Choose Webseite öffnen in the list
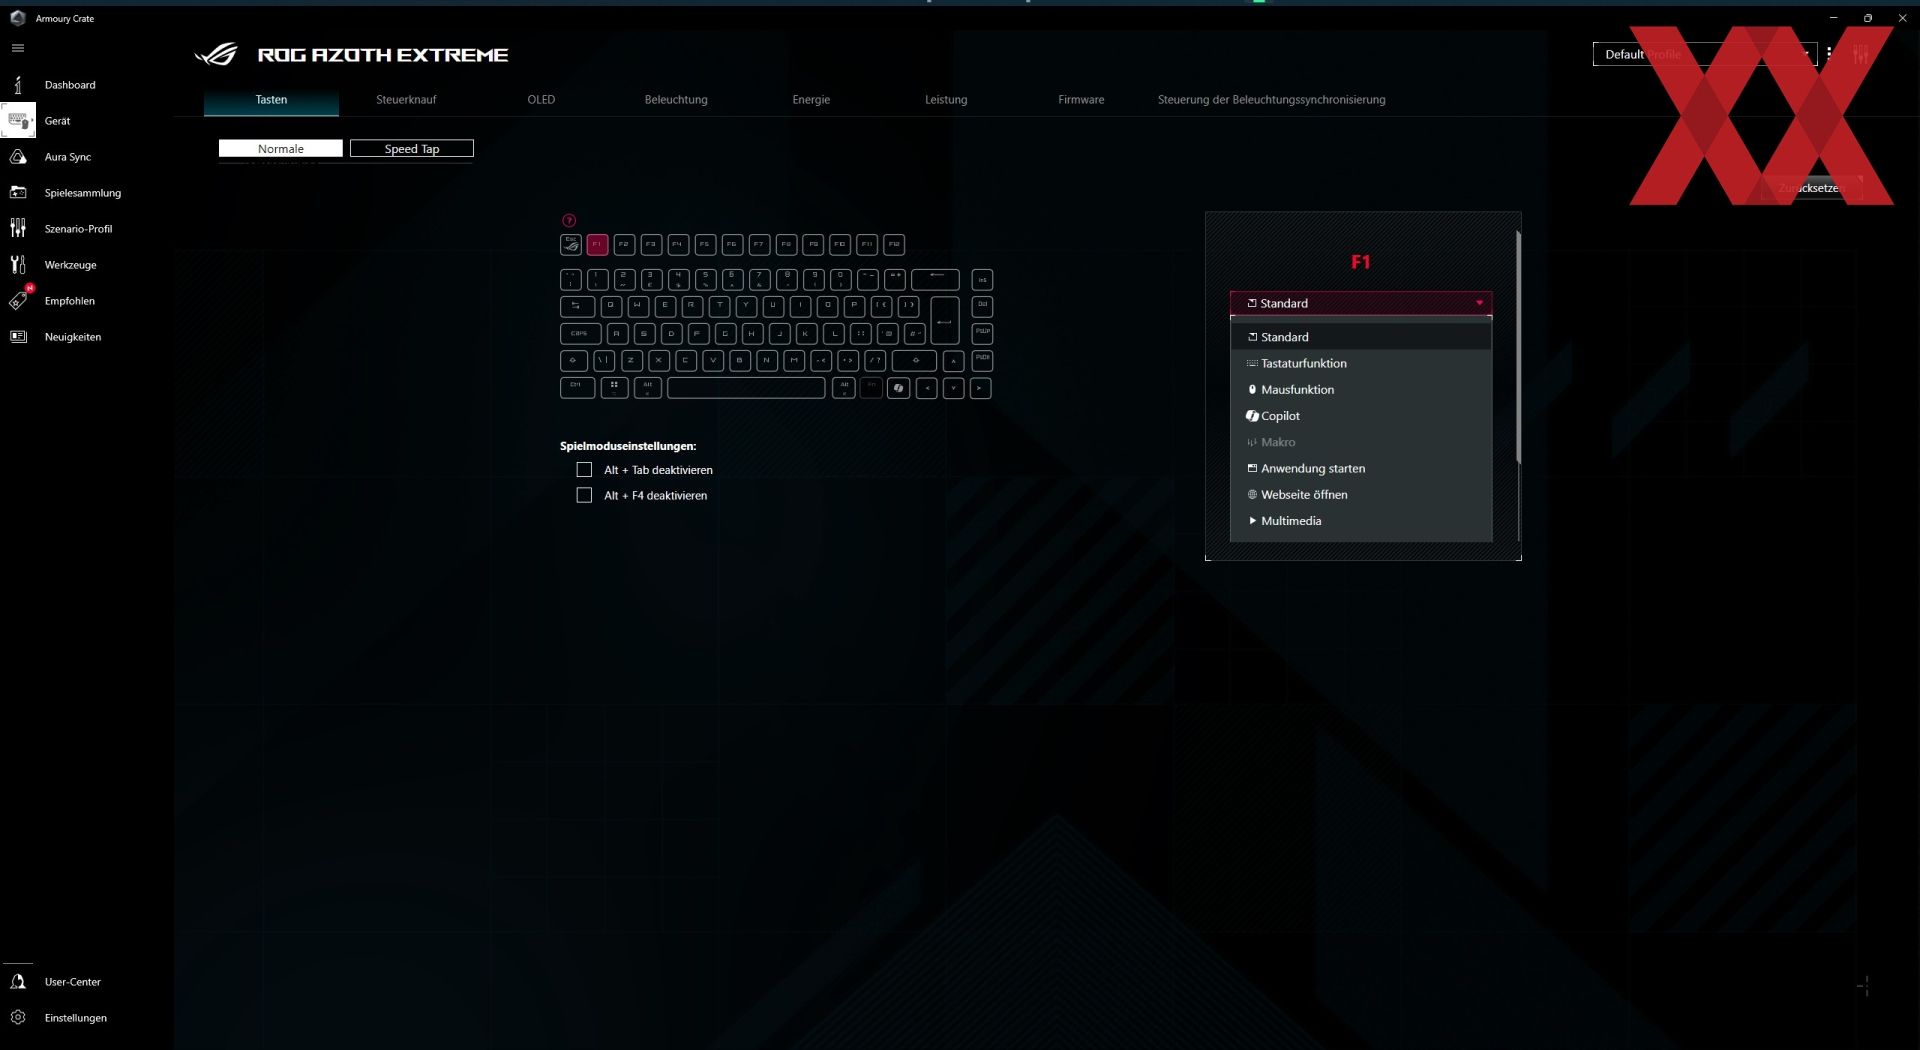1920x1050 pixels. point(1361,495)
